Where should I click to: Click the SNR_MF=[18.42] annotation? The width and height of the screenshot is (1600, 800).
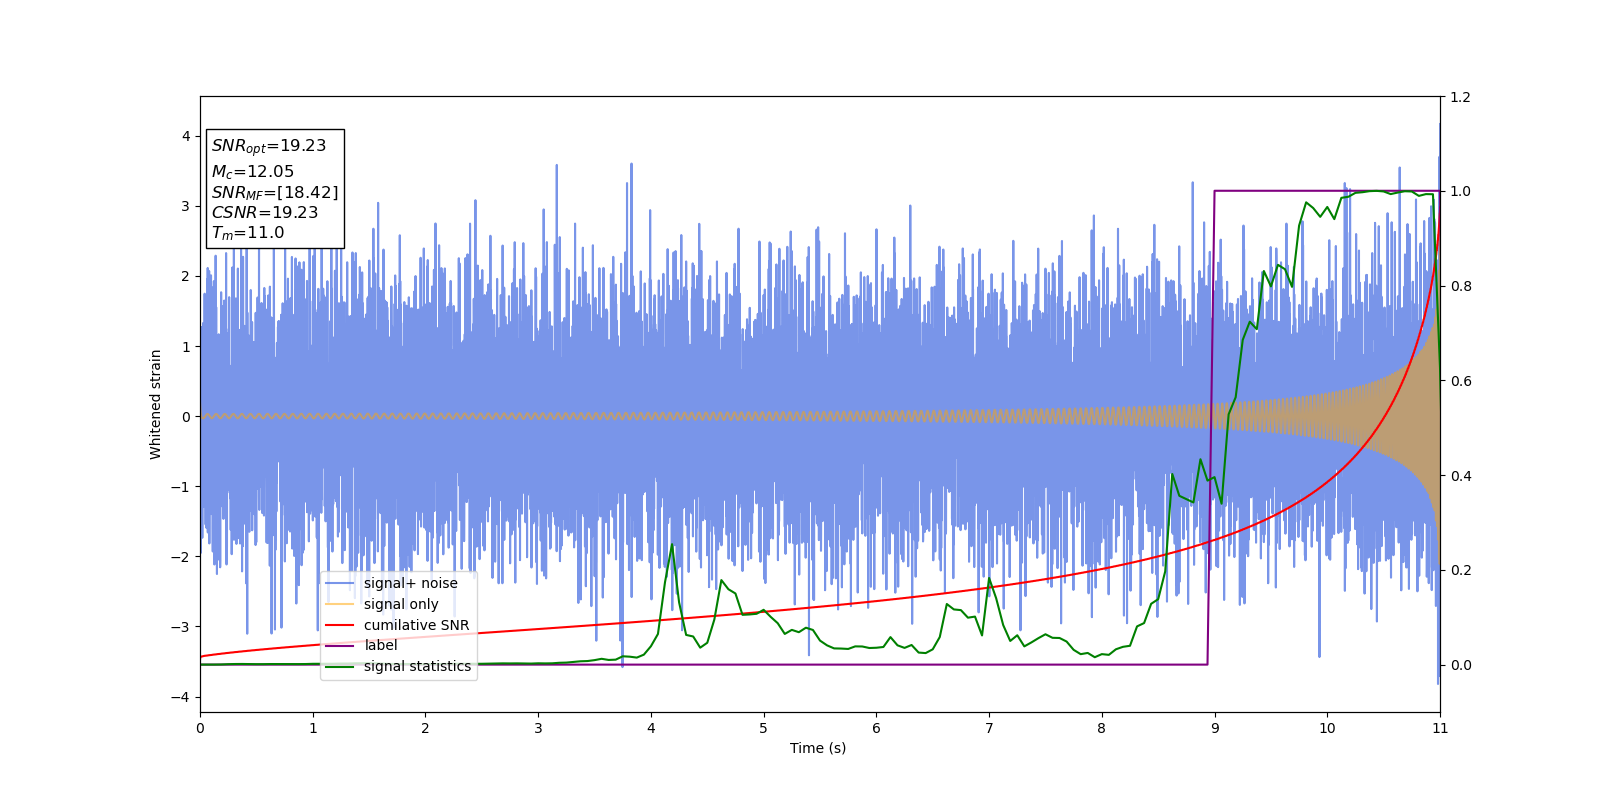coord(275,193)
